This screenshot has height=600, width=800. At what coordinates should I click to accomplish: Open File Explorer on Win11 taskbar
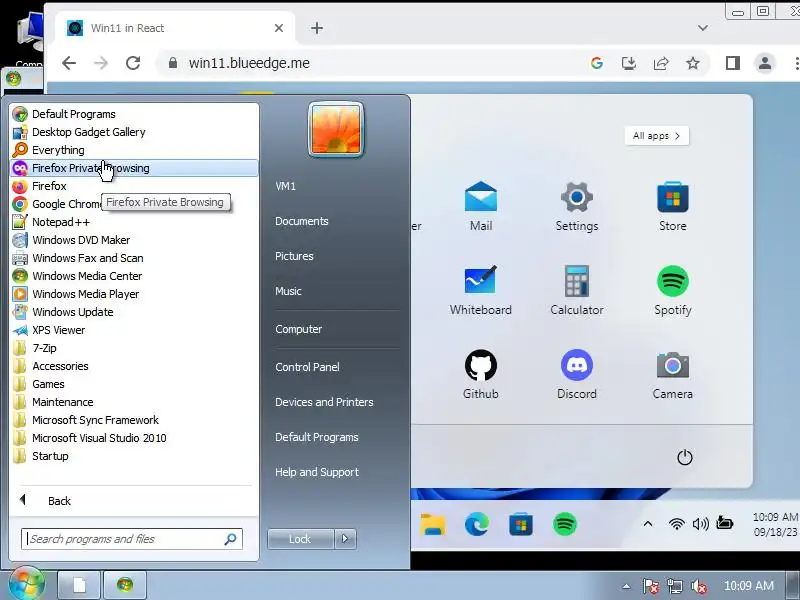click(433, 524)
